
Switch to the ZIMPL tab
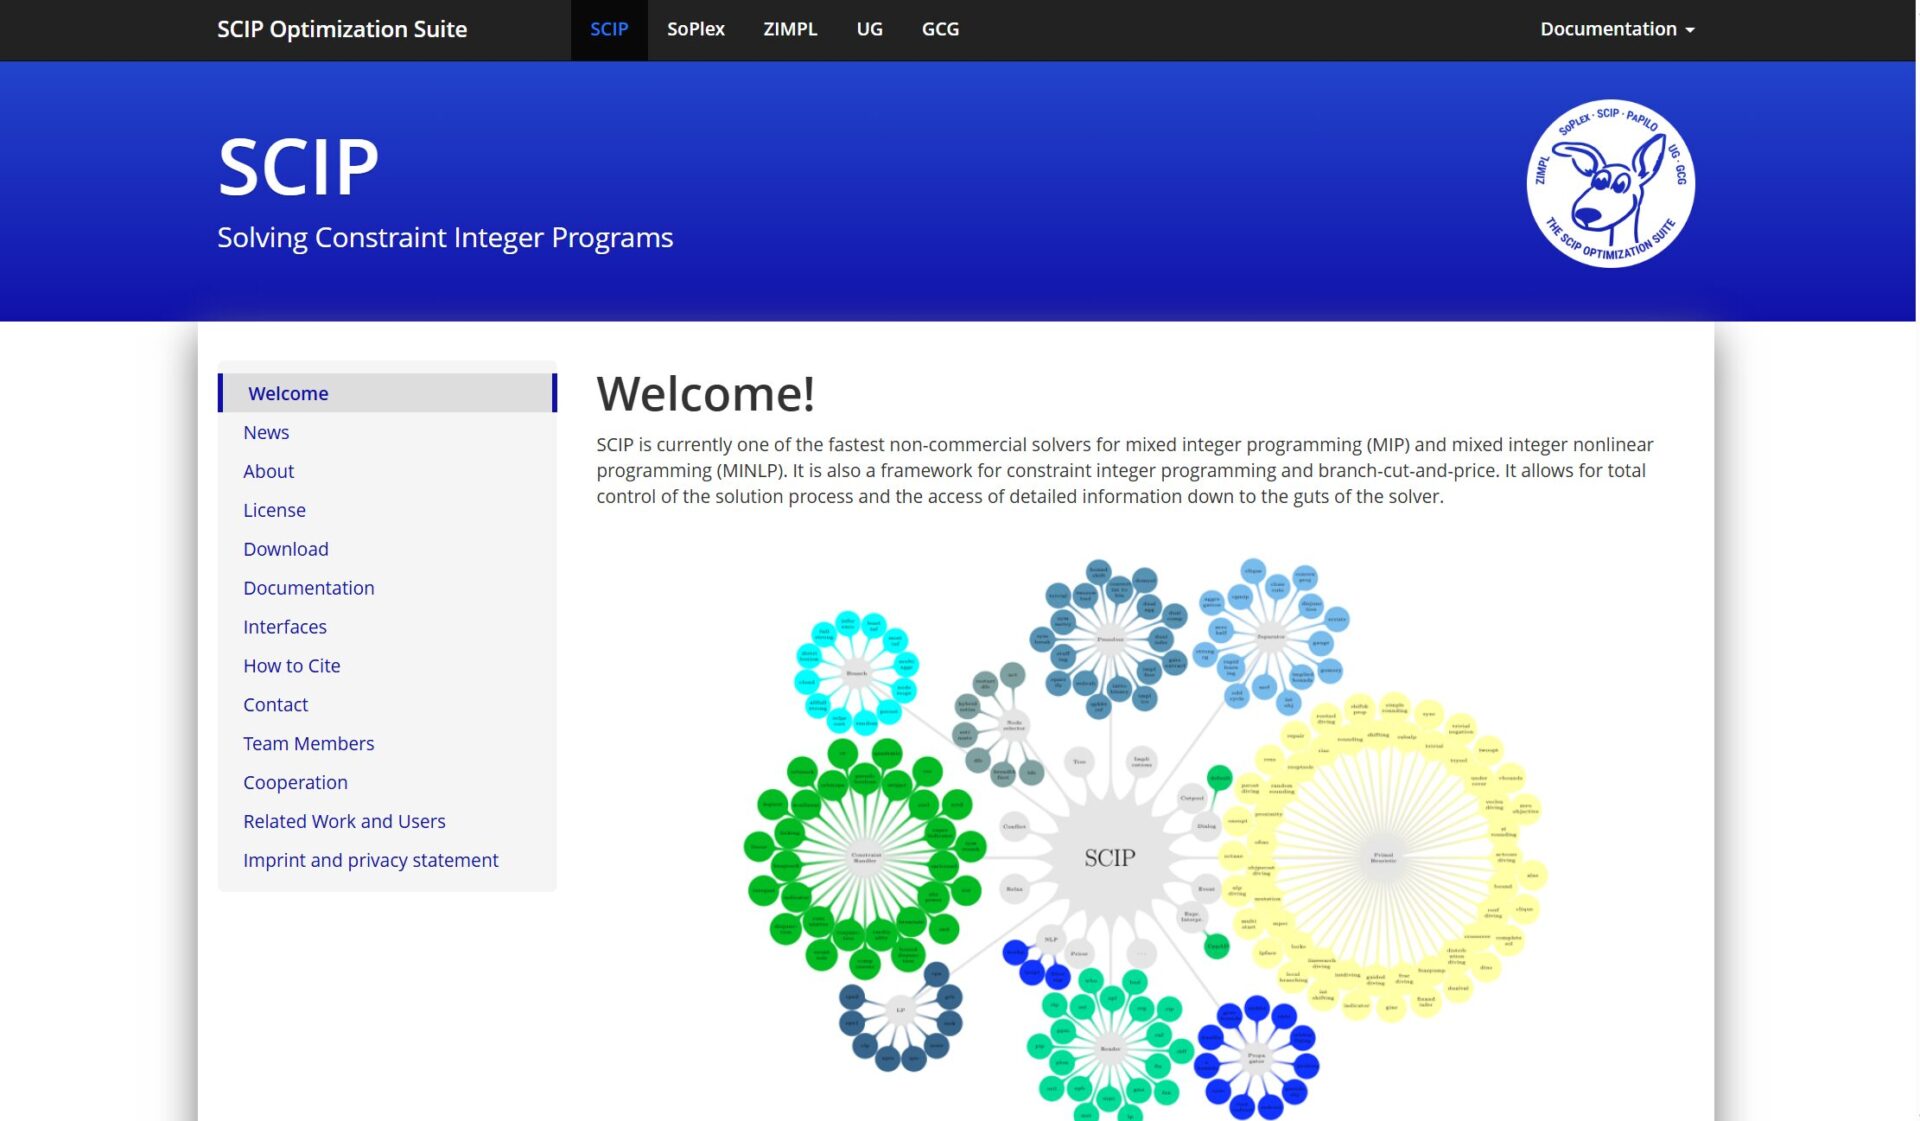790,29
